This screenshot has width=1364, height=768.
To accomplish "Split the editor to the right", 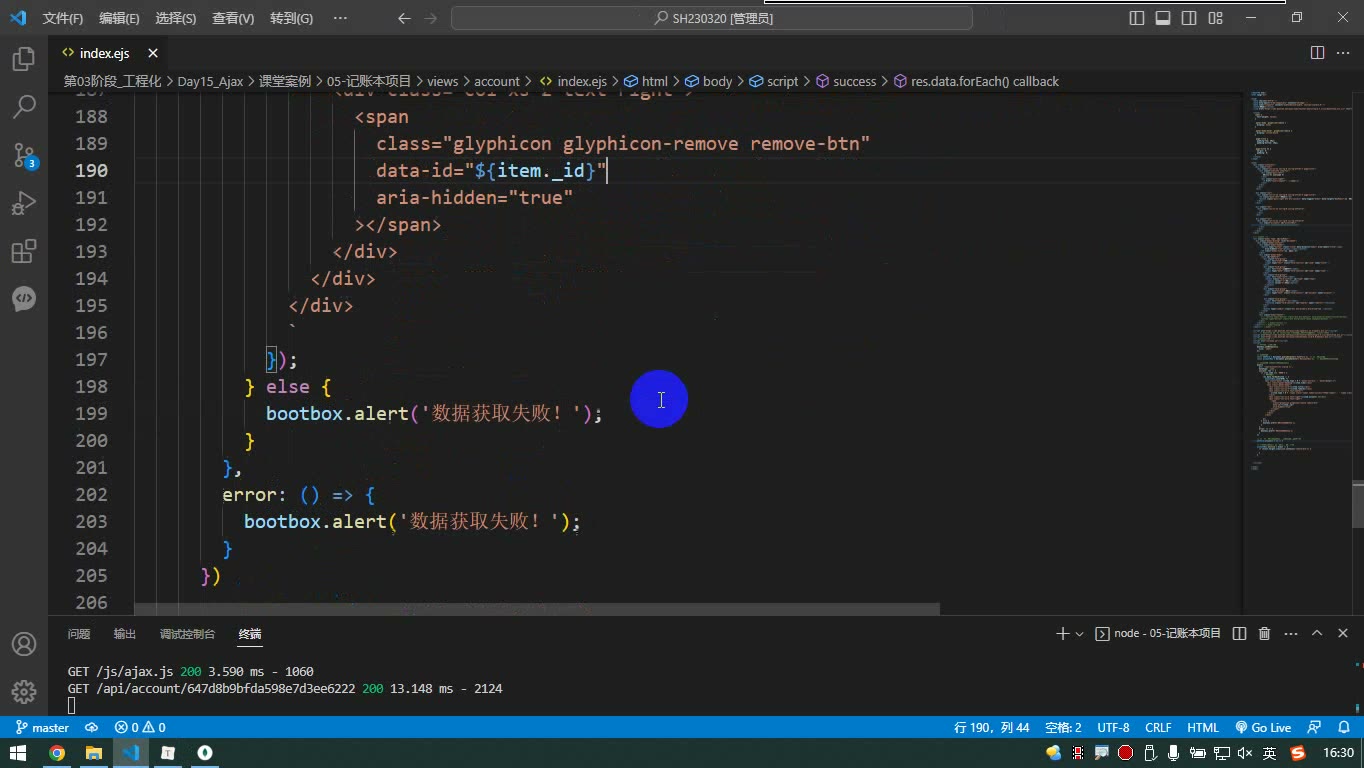I will 1317,53.
